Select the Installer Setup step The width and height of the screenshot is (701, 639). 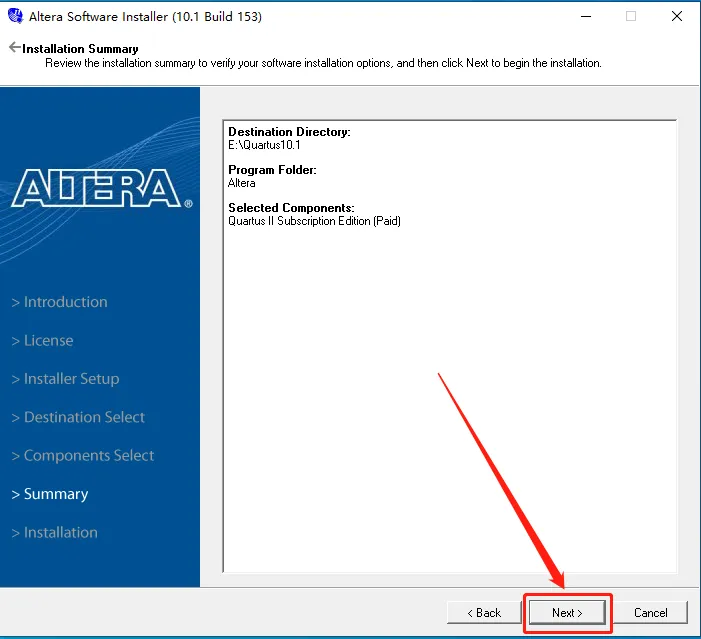(x=65, y=379)
